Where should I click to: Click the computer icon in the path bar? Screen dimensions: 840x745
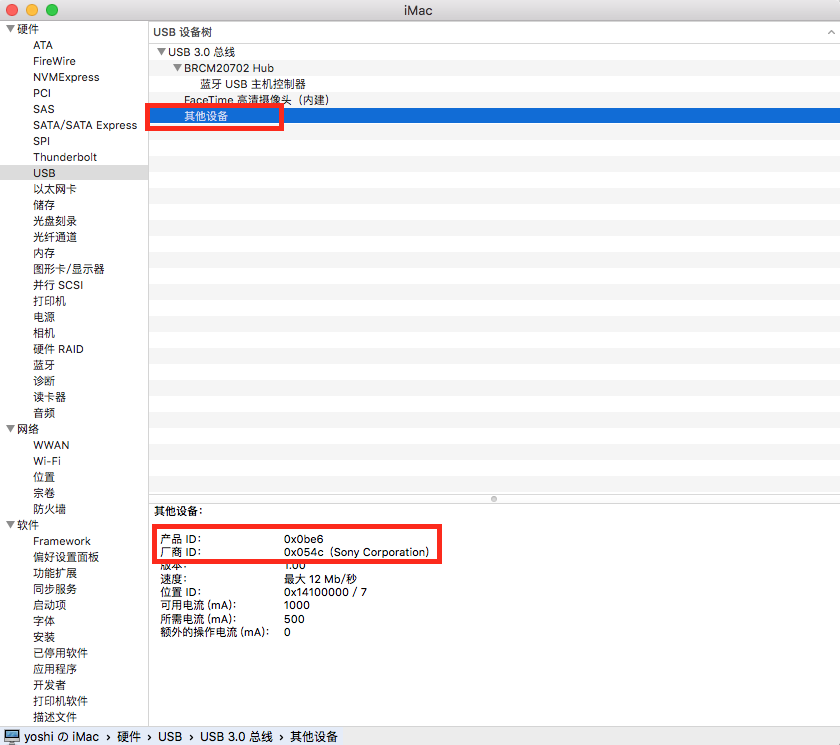pyautogui.click(x=12, y=736)
